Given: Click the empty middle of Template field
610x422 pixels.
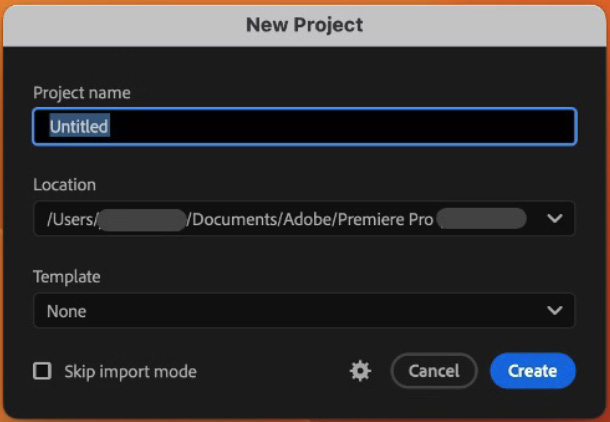Looking at the screenshot, I should coord(300,311).
